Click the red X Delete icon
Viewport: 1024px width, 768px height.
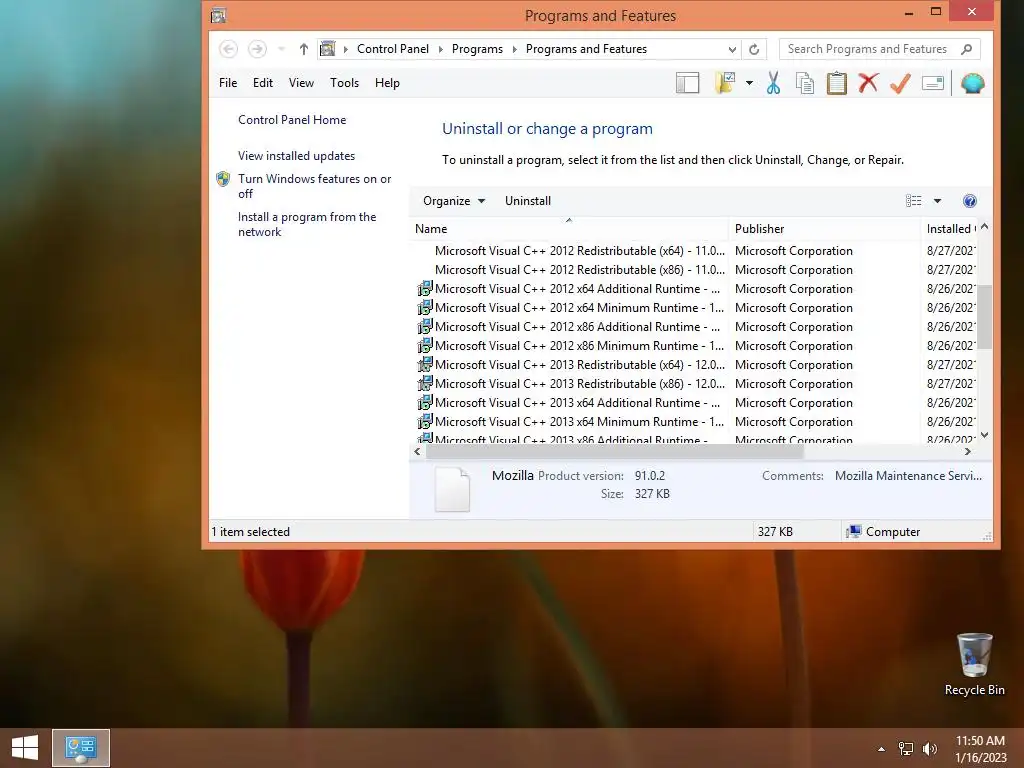coord(868,83)
